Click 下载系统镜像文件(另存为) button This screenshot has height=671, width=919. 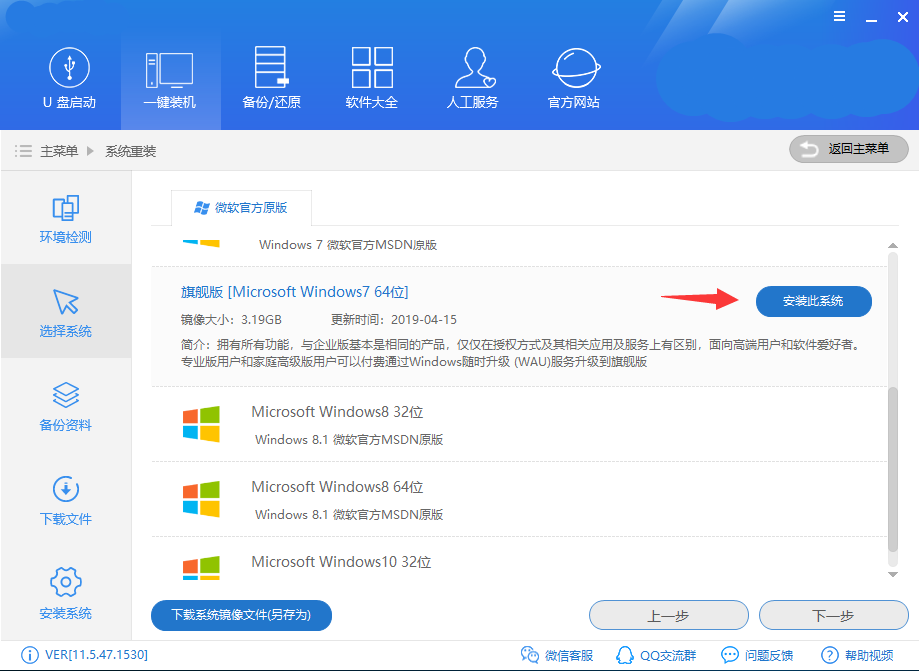tap(241, 615)
